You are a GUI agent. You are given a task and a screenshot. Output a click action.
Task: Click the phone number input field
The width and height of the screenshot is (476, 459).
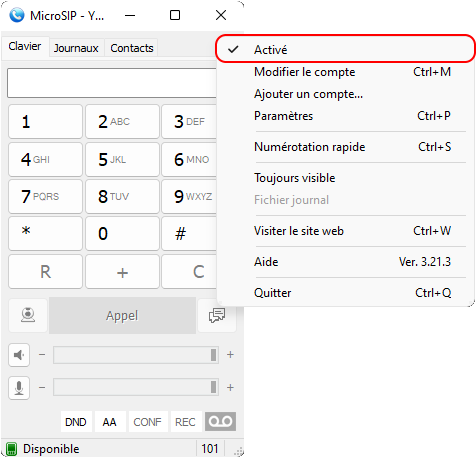112,83
